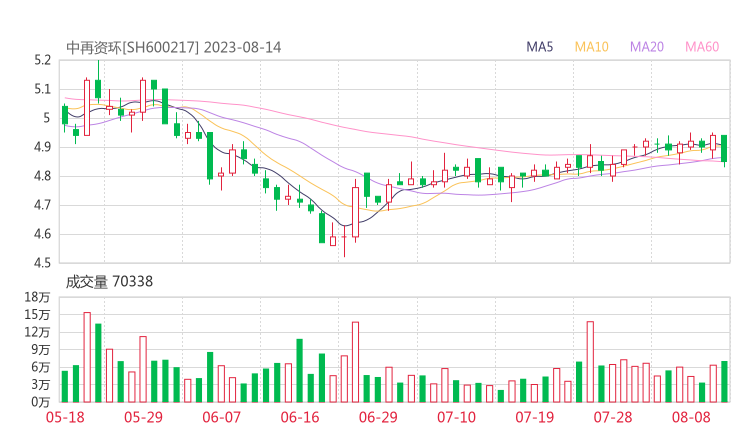Click the 08-08 date label
The image size is (740, 440).
(x=691, y=417)
